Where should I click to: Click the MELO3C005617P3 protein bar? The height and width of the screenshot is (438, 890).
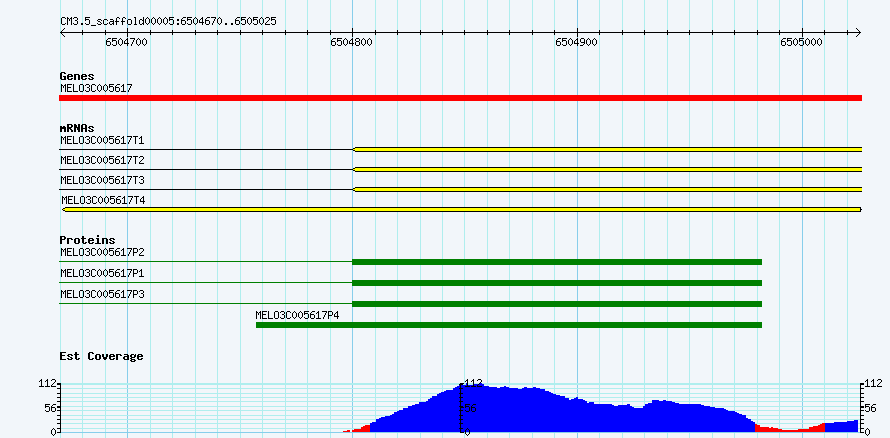pyautogui.click(x=410, y=304)
